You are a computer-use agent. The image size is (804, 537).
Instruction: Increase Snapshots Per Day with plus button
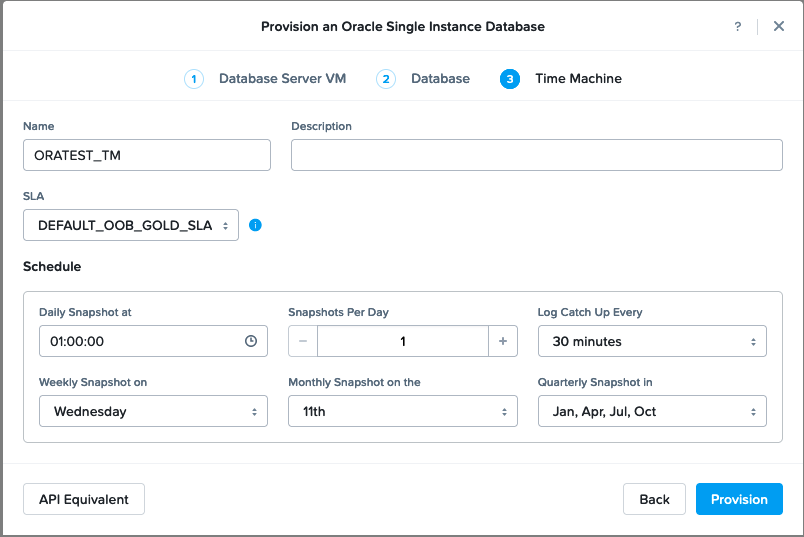[502, 341]
